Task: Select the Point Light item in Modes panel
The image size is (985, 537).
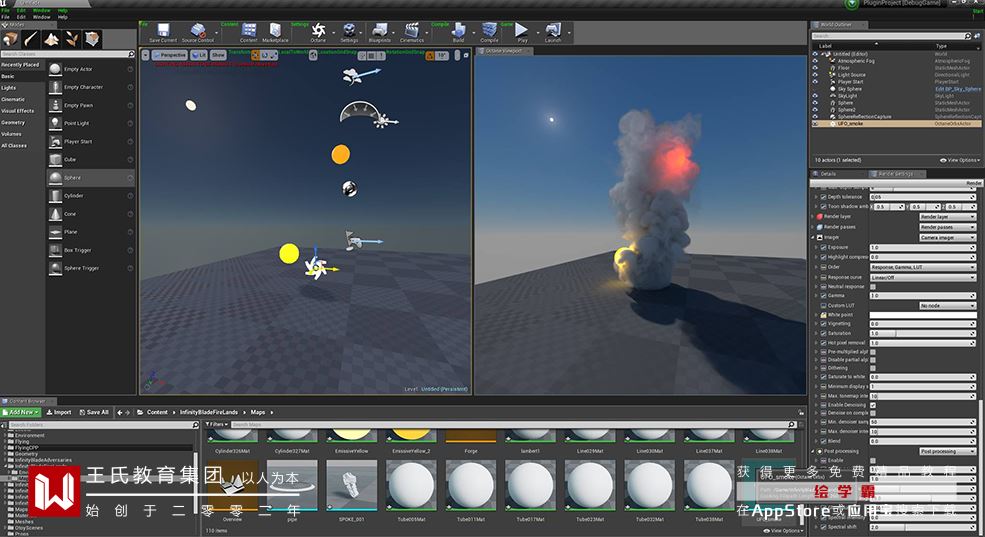Action: point(91,123)
